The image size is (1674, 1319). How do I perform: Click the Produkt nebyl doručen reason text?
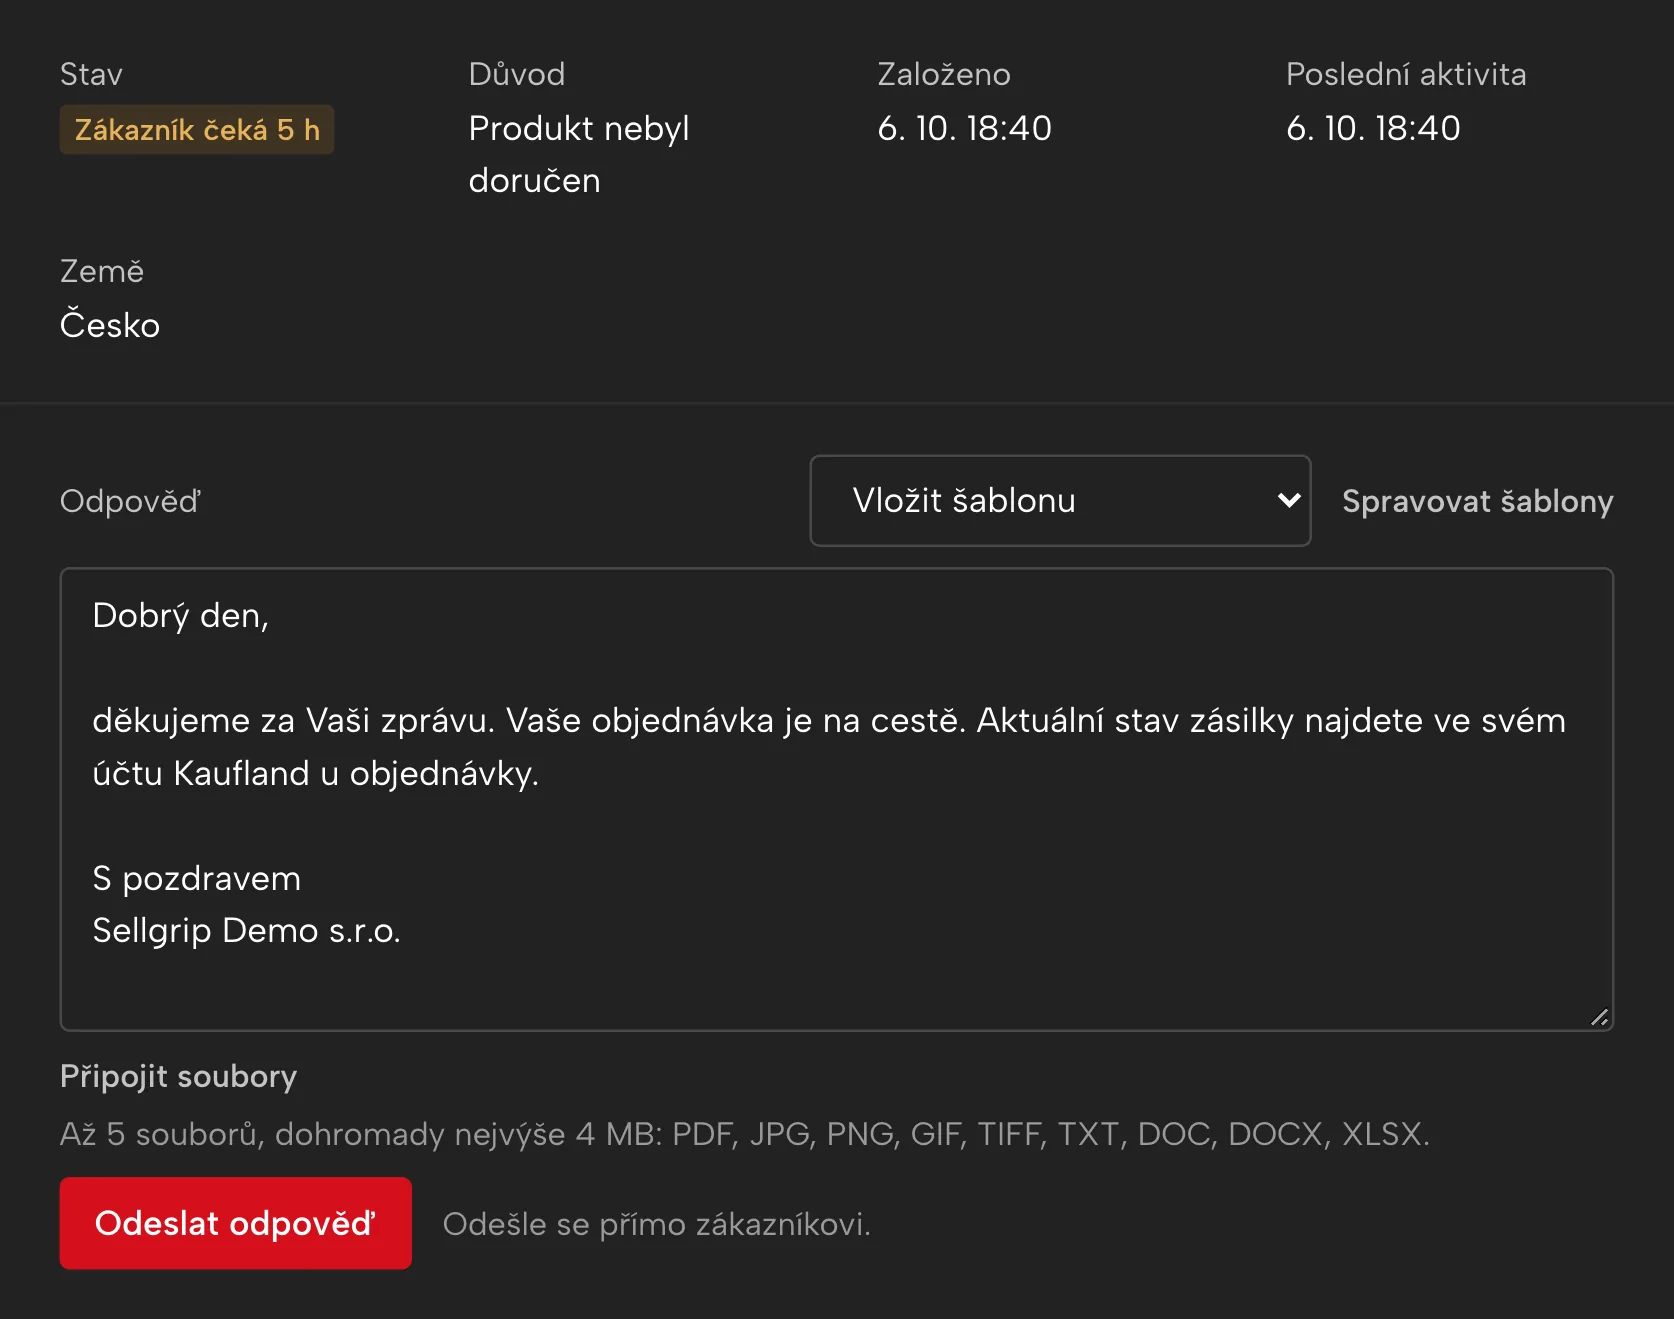tap(579, 154)
